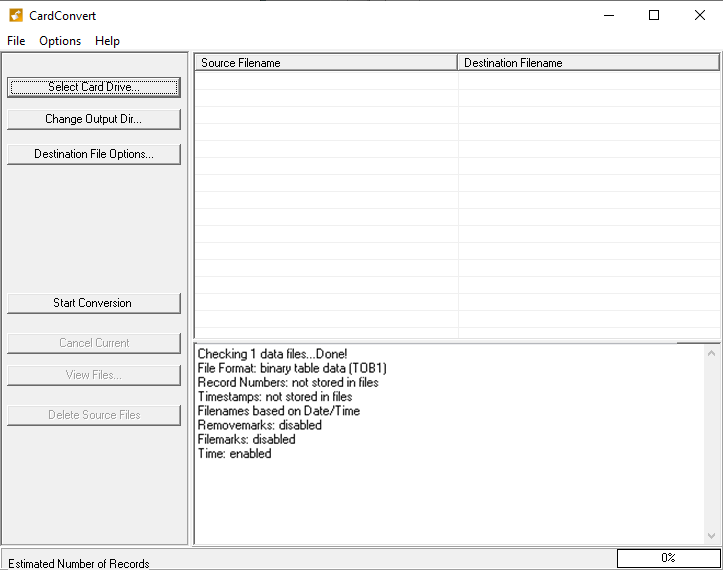This screenshot has height=570, width=723.
Task: Click the disabled Delete Source Files button
Action: [94, 415]
